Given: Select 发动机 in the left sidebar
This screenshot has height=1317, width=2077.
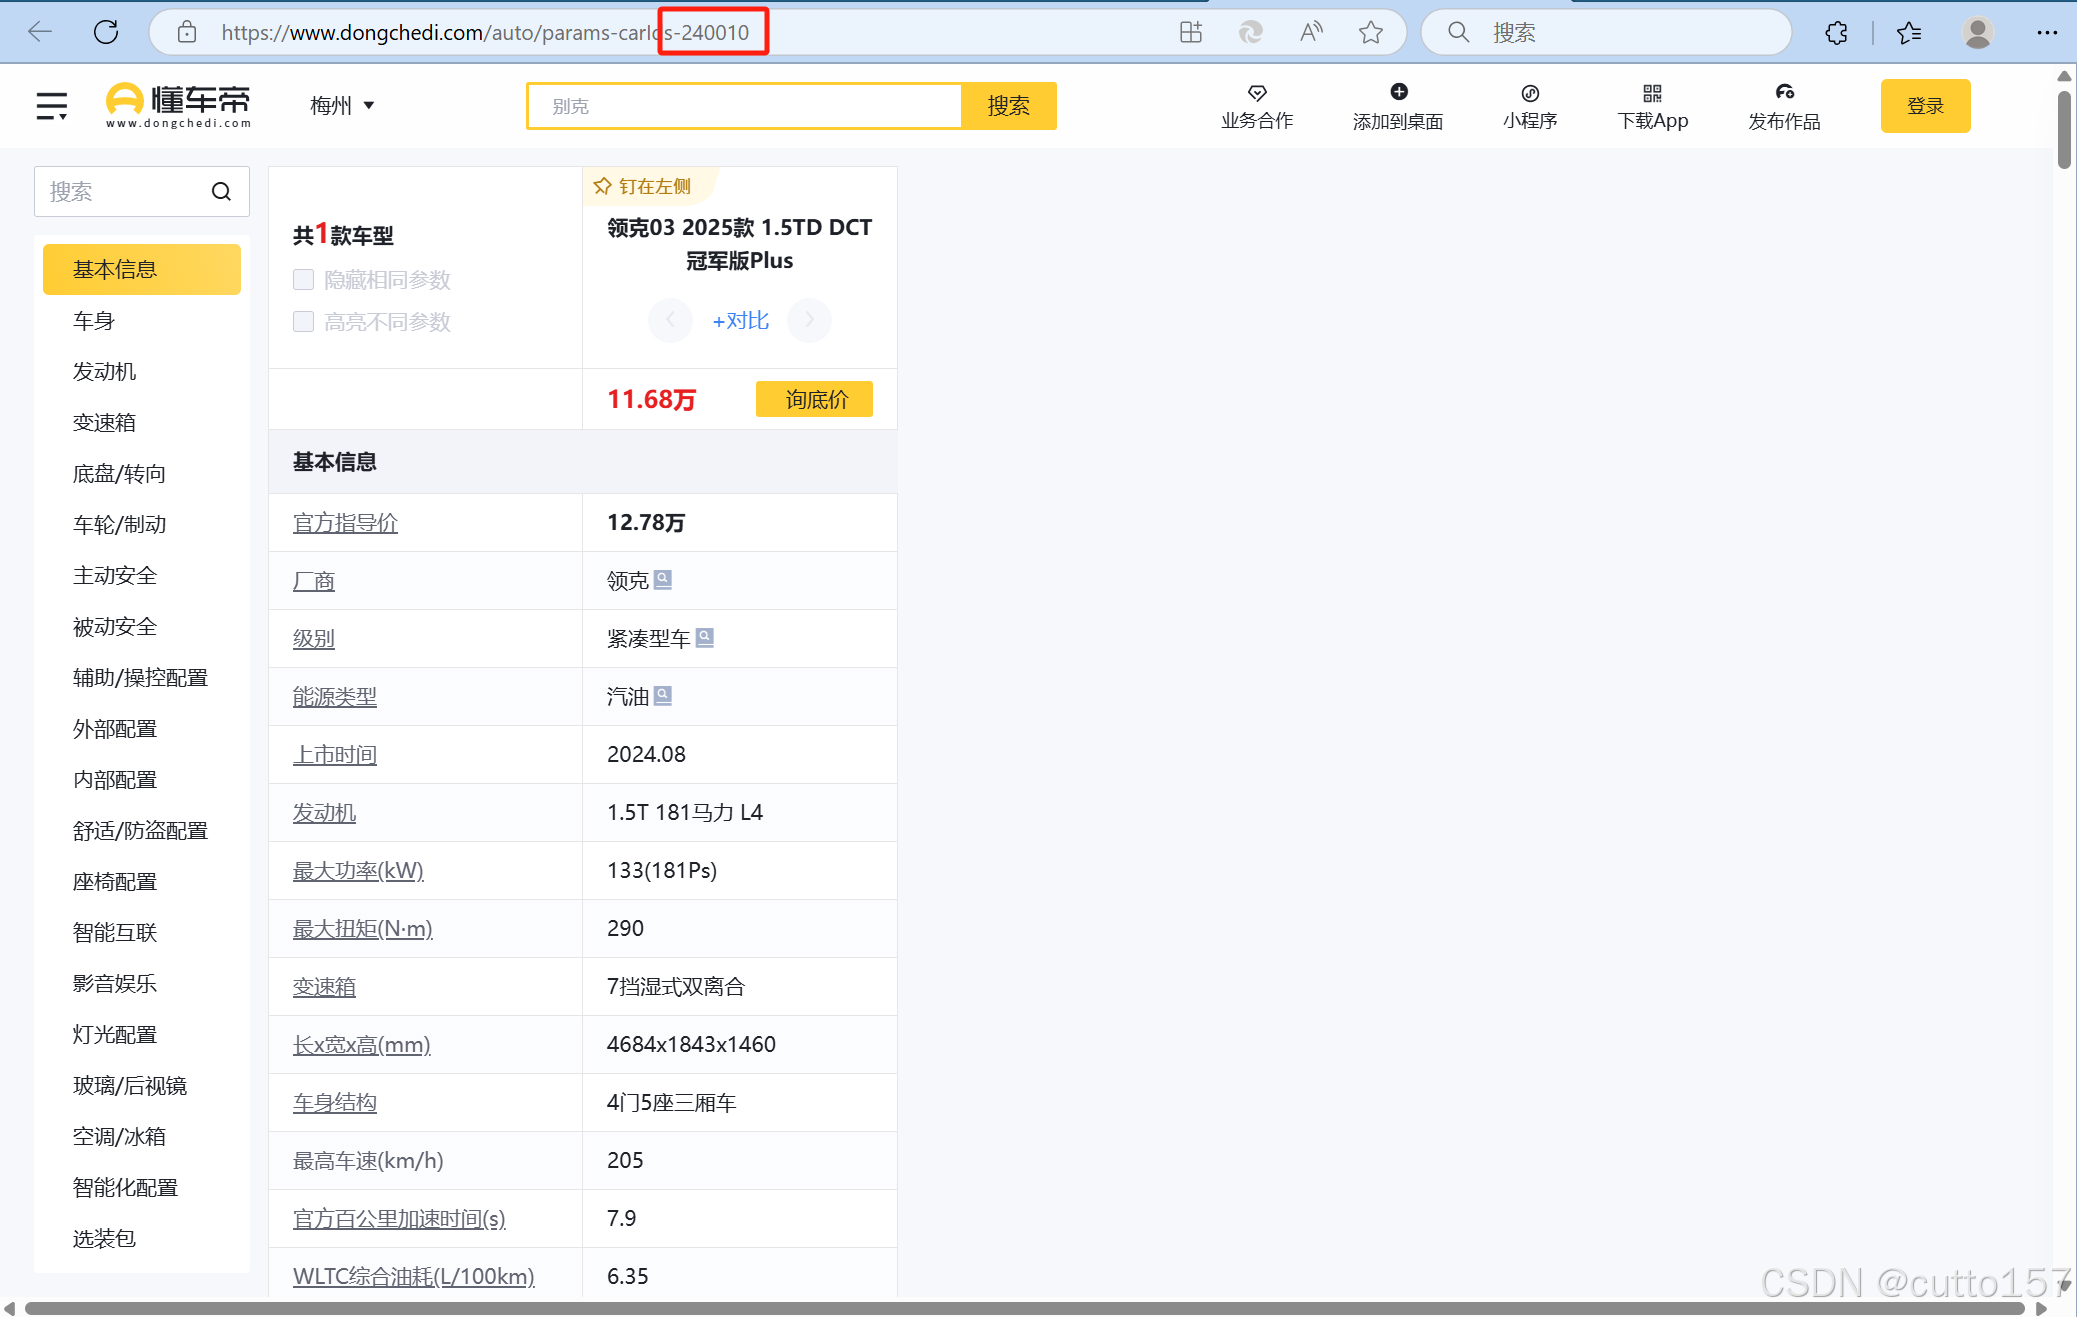Looking at the screenshot, I should pyautogui.click(x=105, y=372).
